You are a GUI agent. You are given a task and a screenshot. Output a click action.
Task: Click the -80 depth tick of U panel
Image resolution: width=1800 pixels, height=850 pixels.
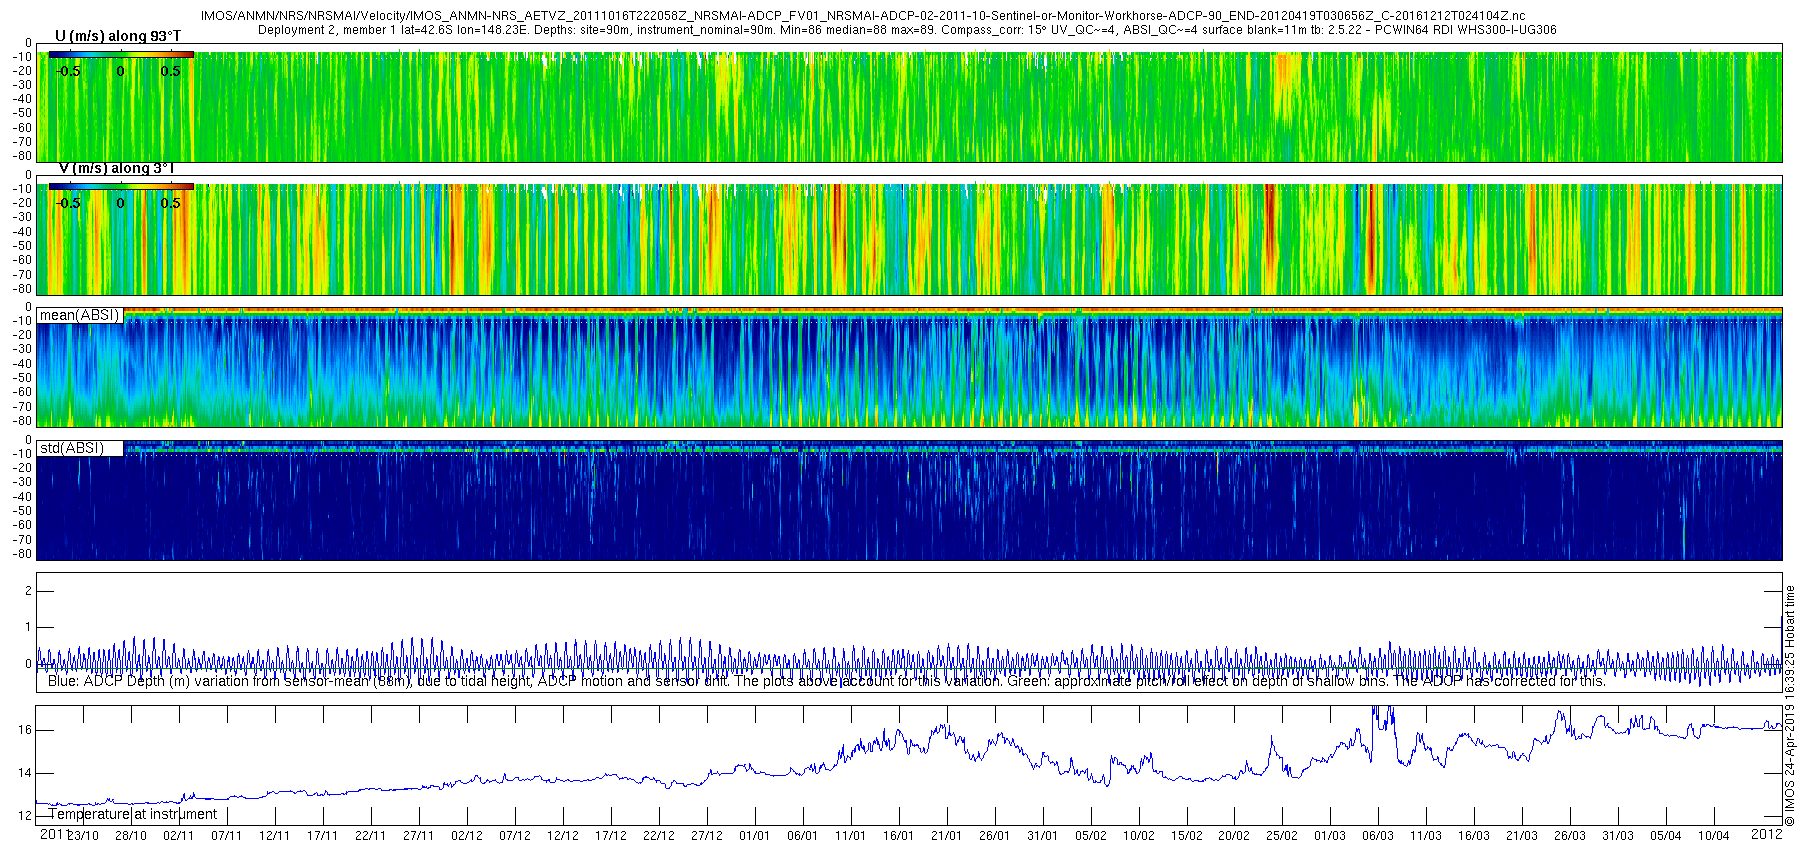[x=22, y=156]
